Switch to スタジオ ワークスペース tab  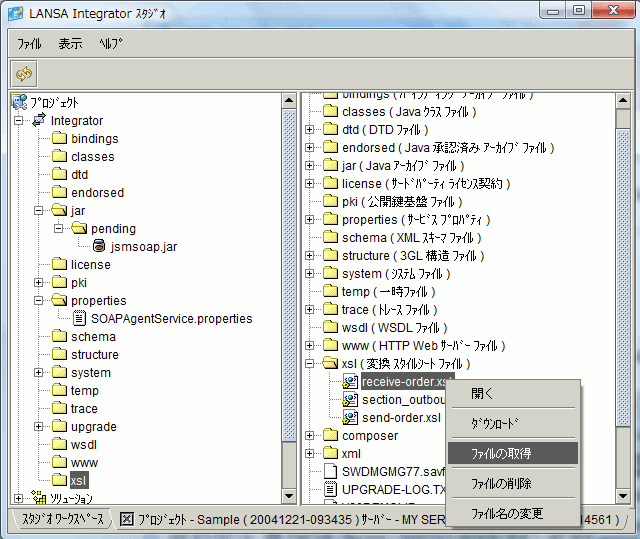point(62,519)
